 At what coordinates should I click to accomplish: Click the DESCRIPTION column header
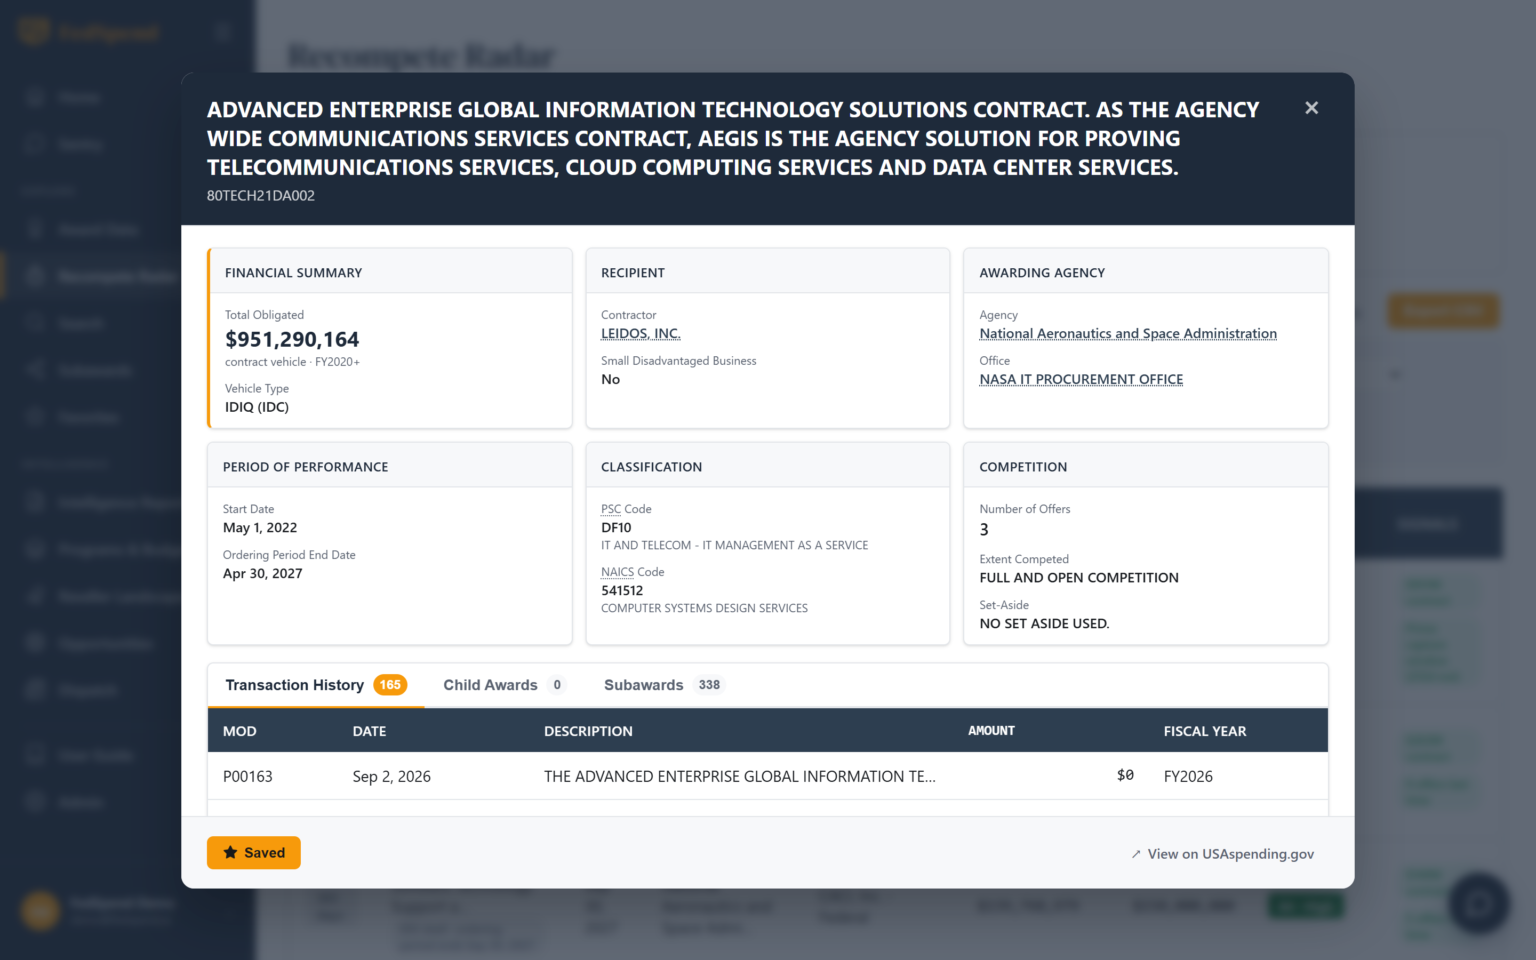588,731
